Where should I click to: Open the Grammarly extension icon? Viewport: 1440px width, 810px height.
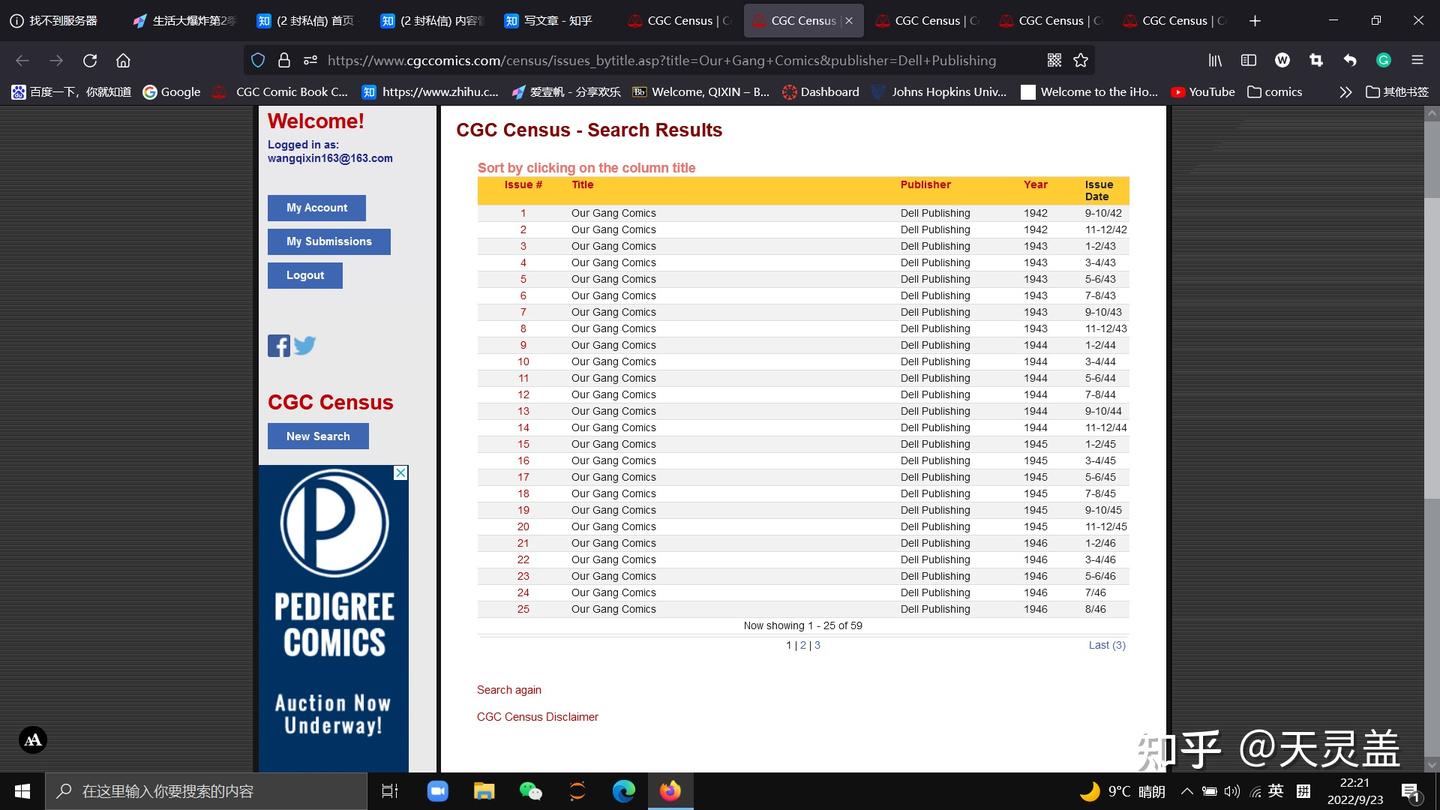(1384, 60)
